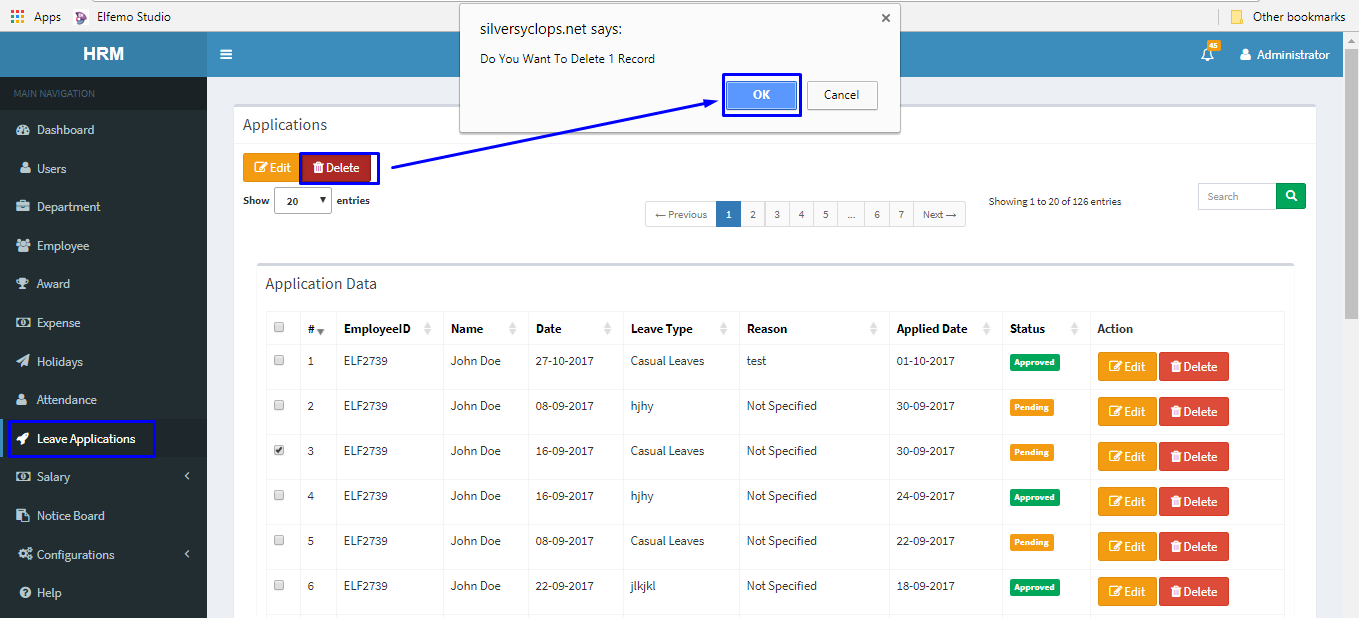Check the checkbox for row 2
1359x618 pixels.
279,405
